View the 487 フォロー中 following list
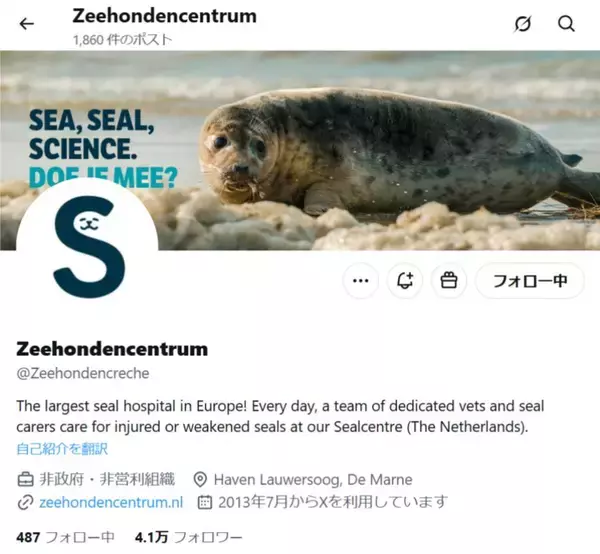This screenshot has width=600, height=554. pos(66,537)
